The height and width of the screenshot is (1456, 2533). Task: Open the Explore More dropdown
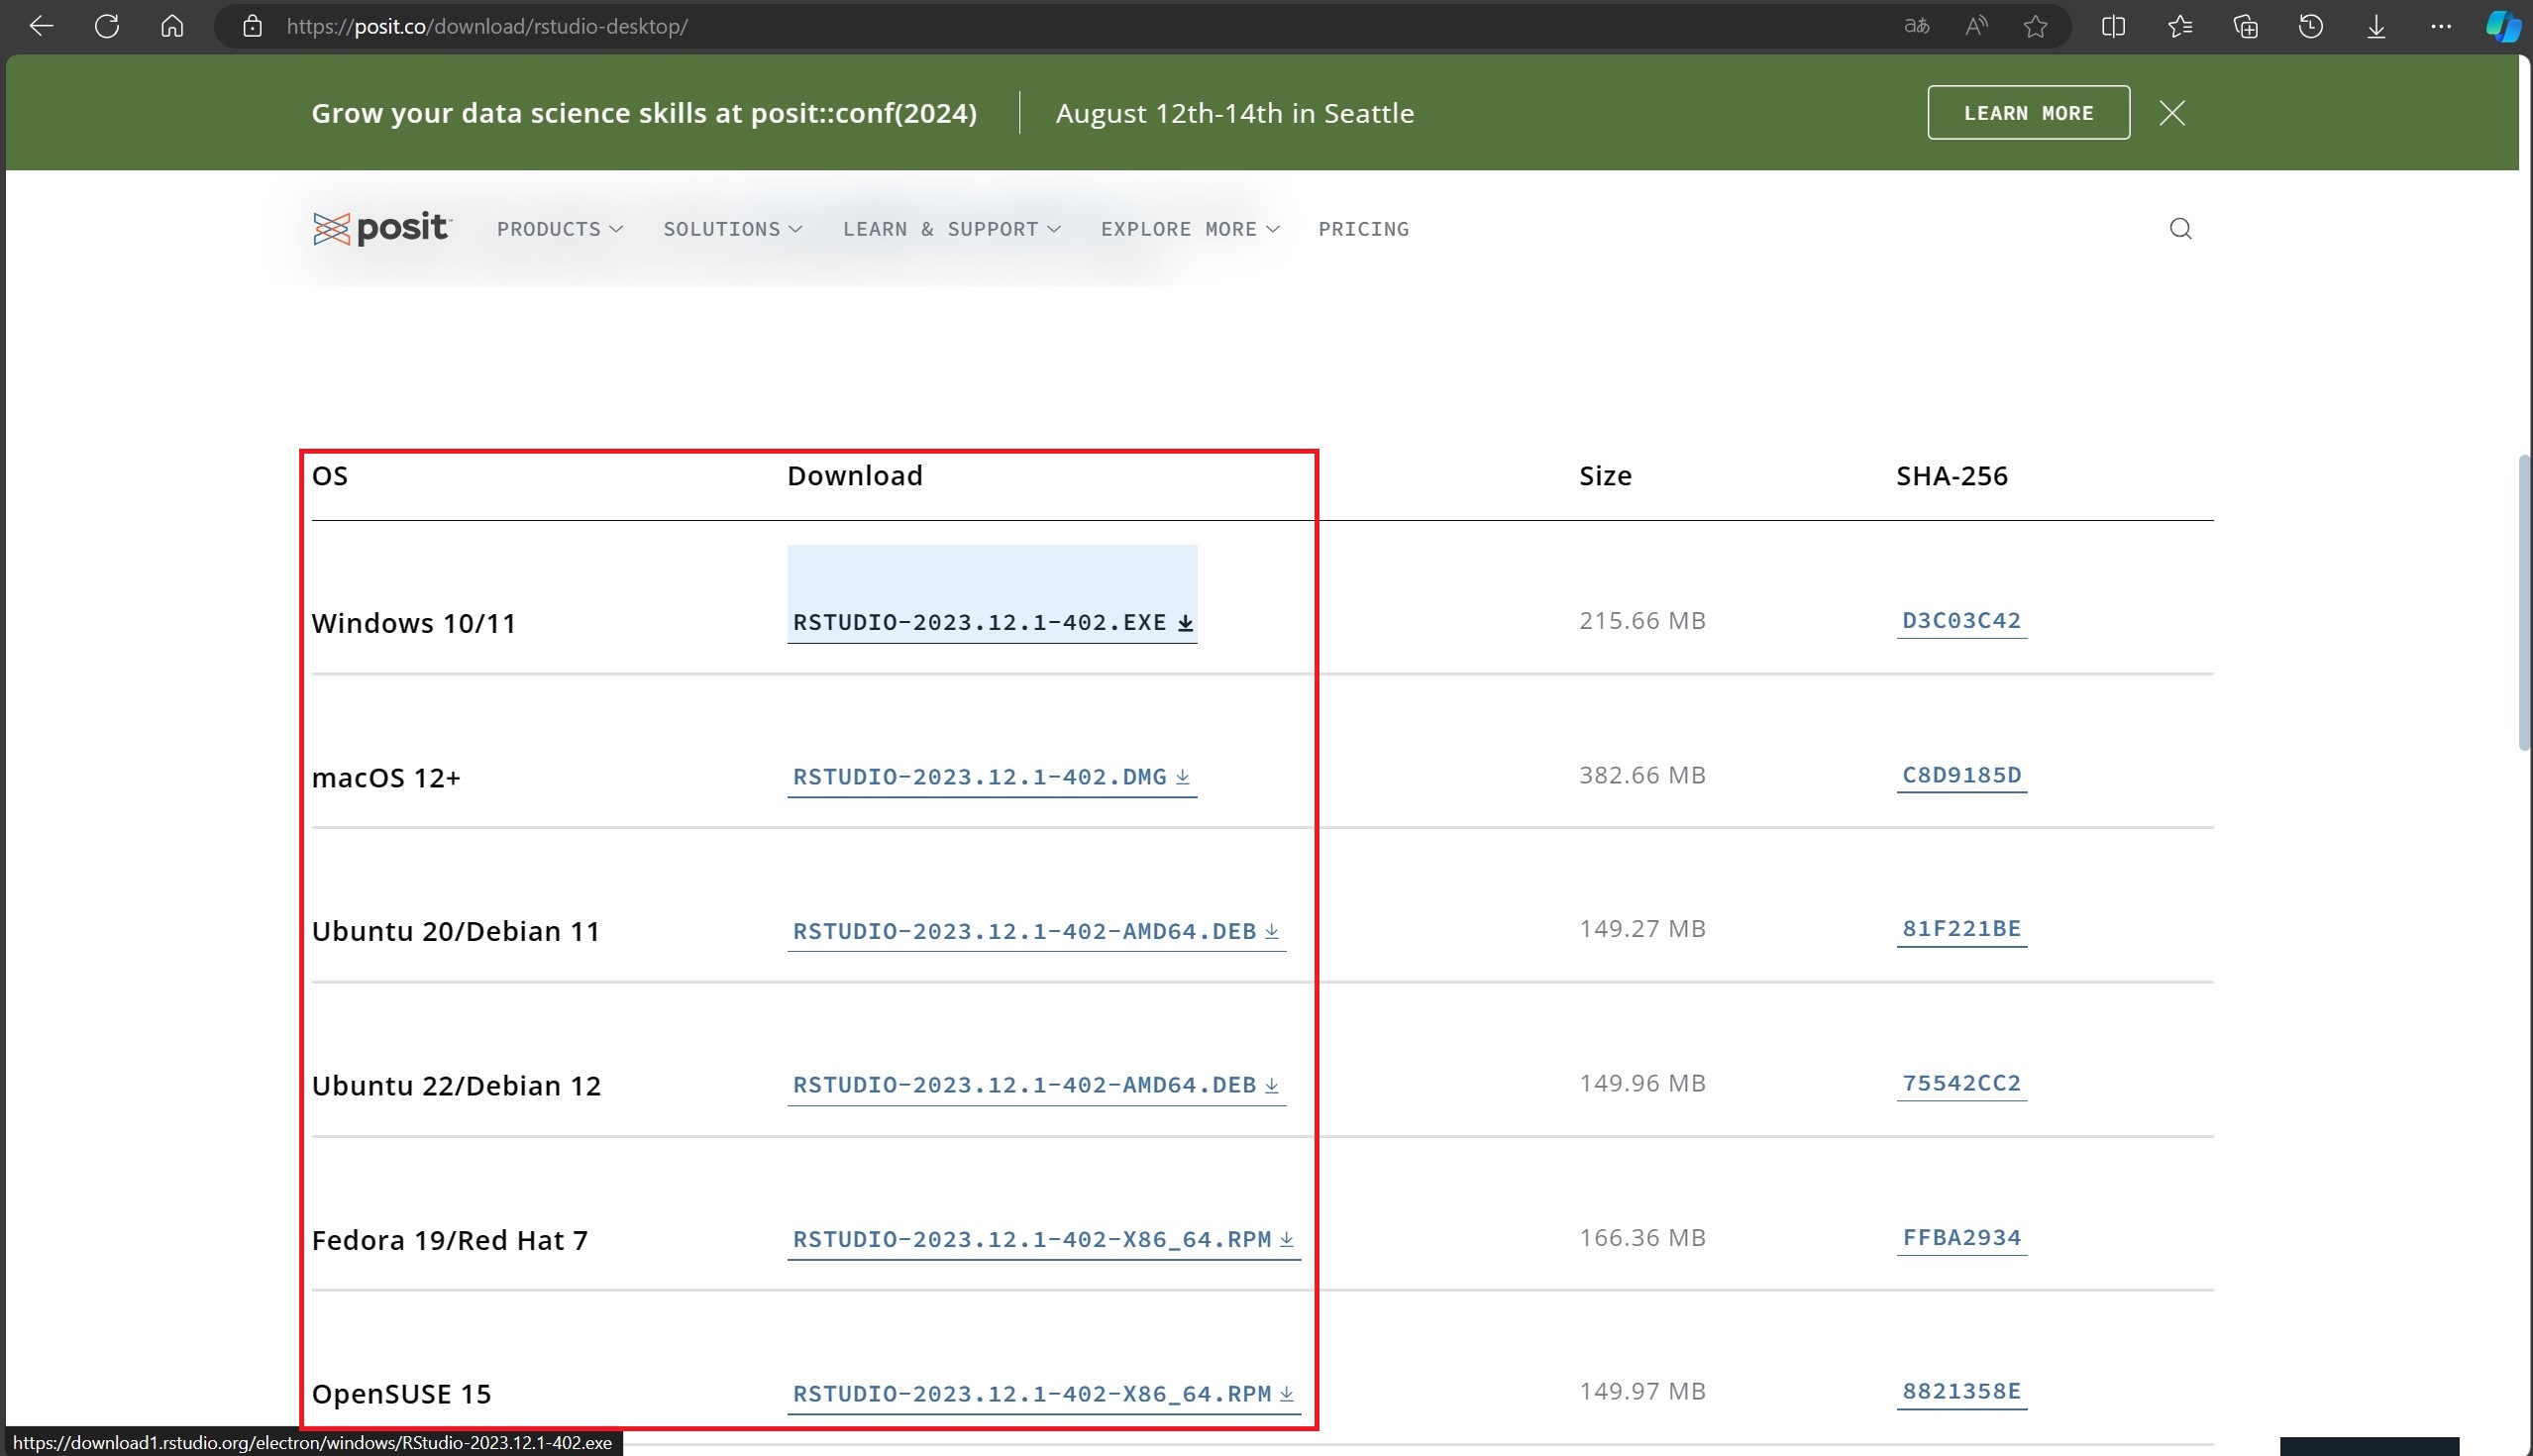[x=1189, y=229]
